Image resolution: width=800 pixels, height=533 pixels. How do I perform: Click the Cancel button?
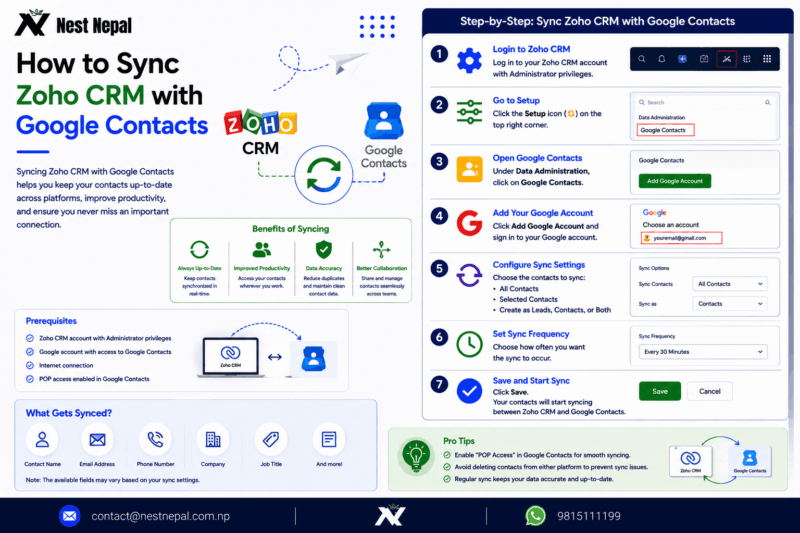point(710,391)
